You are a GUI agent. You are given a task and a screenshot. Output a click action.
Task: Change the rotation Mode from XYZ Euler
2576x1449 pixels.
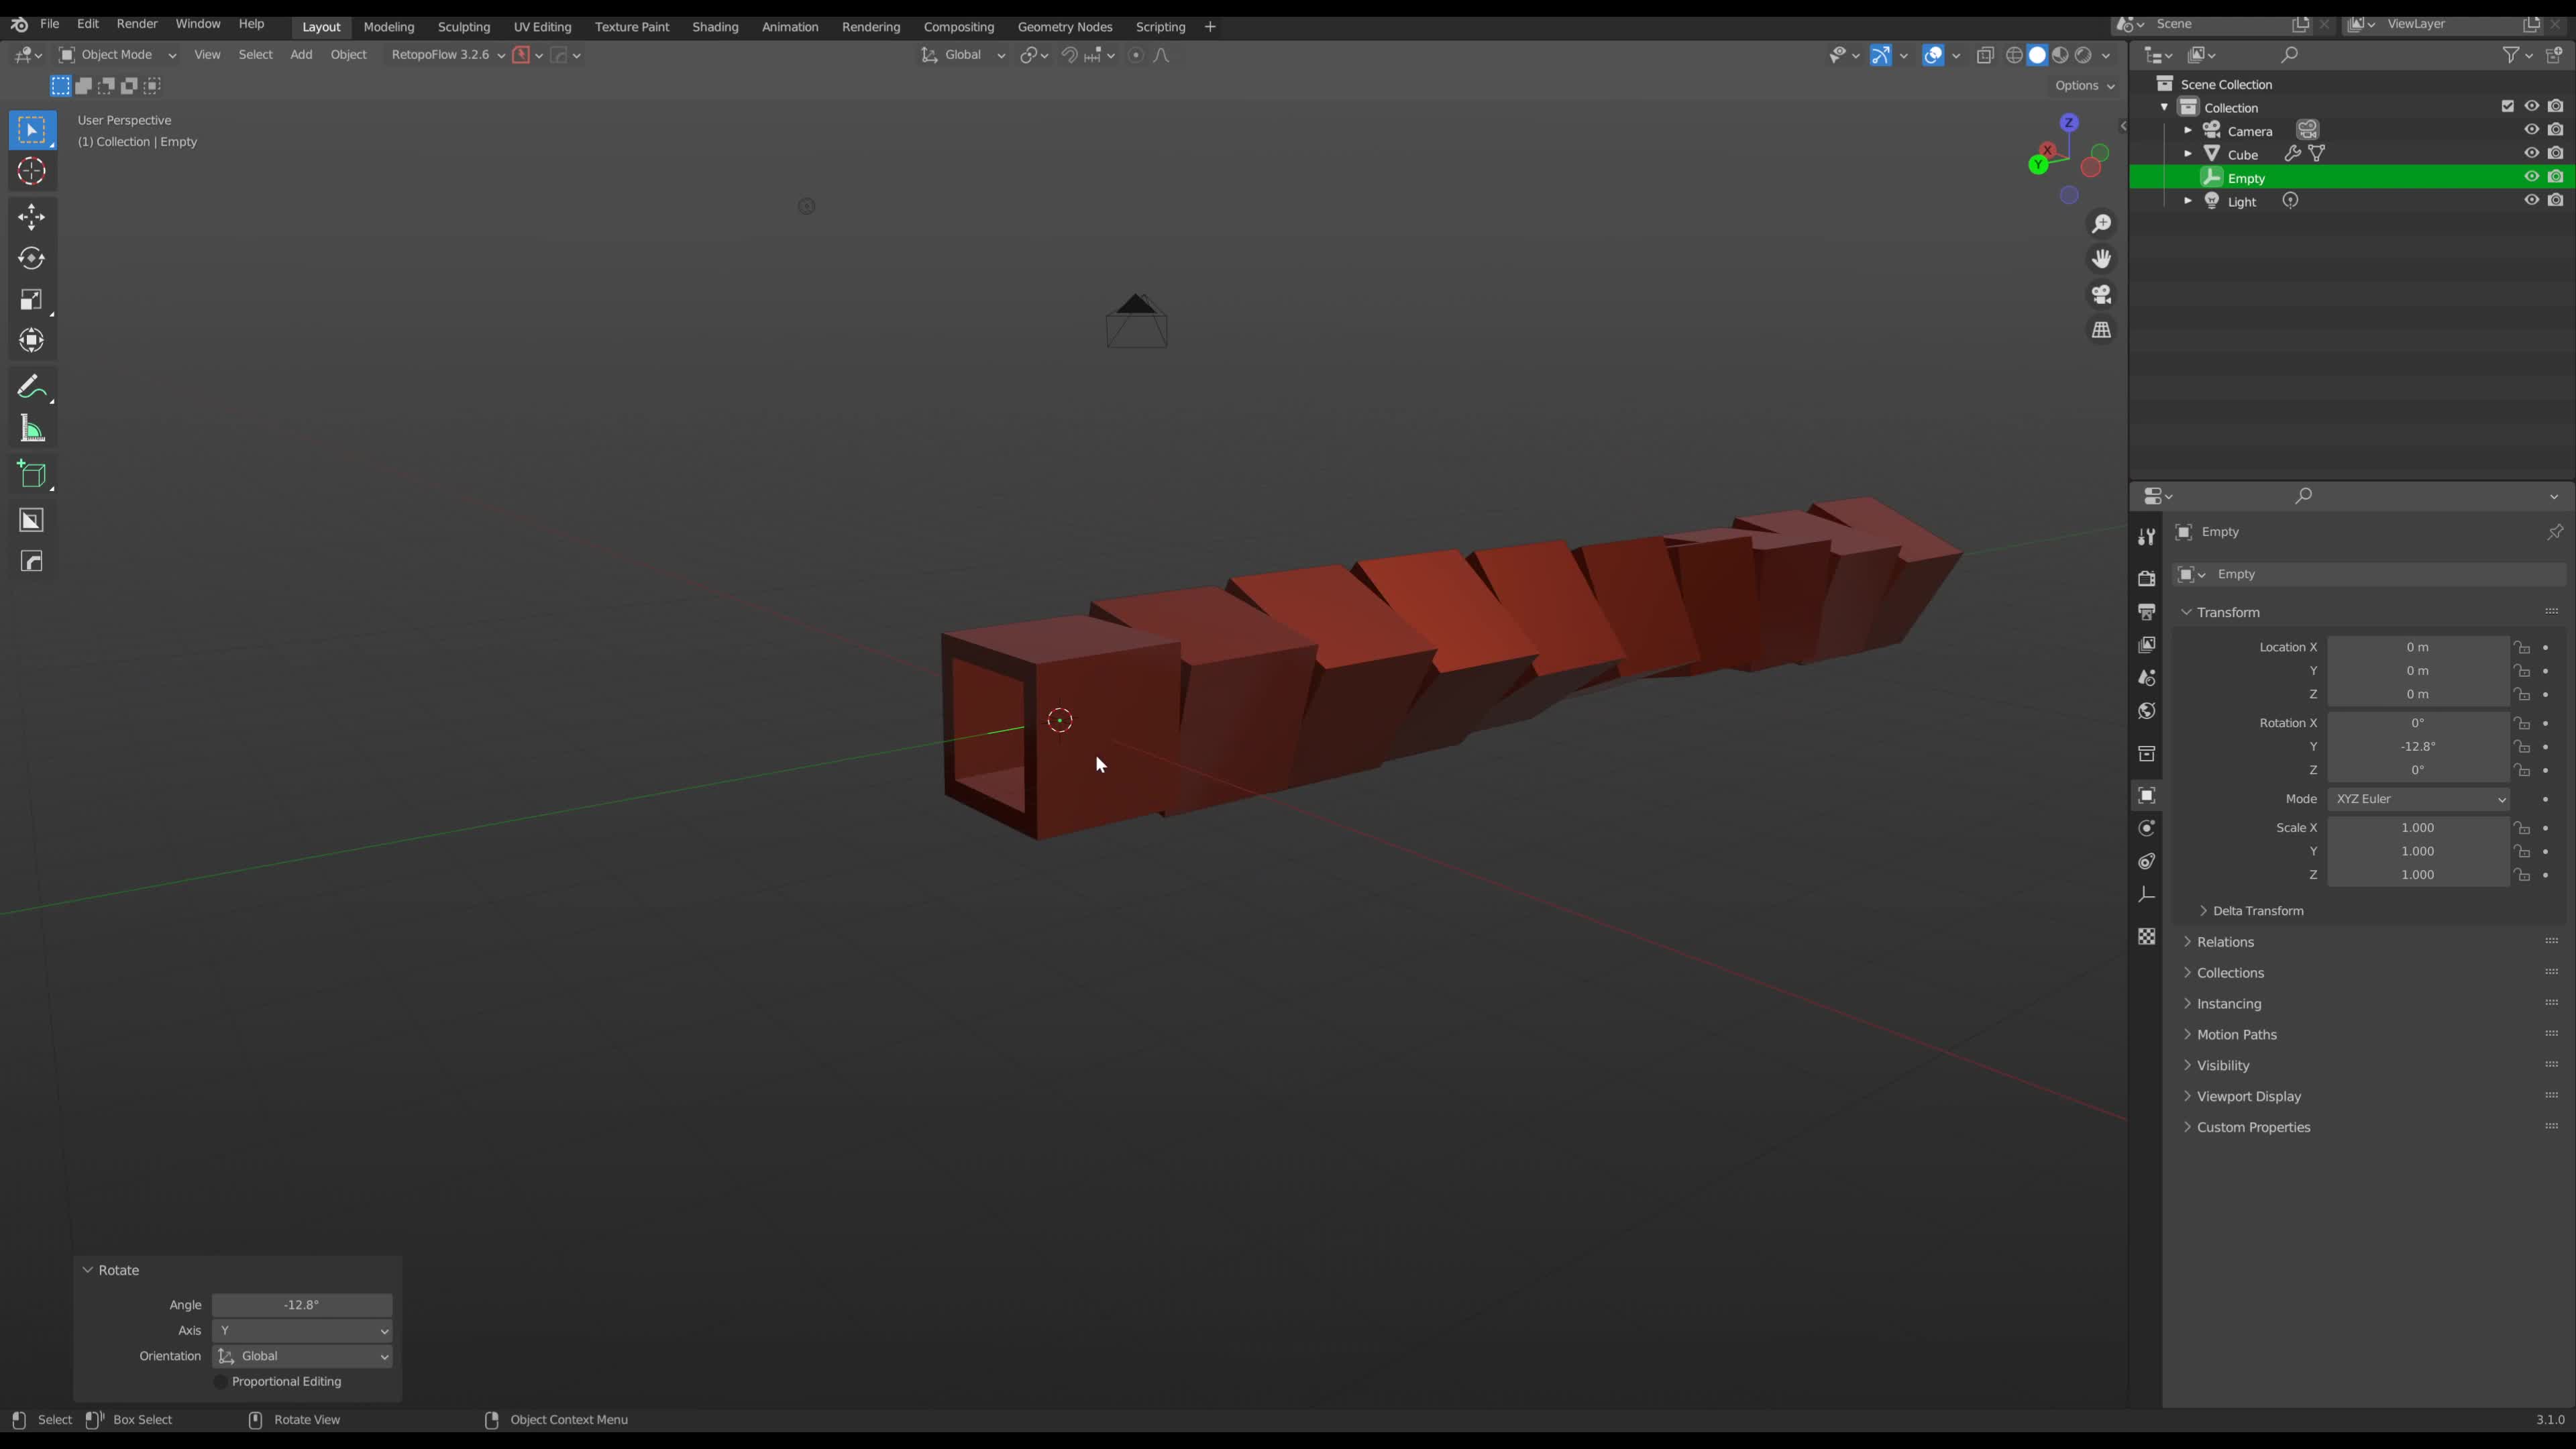pyautogui.click(x=2418, y=798)
